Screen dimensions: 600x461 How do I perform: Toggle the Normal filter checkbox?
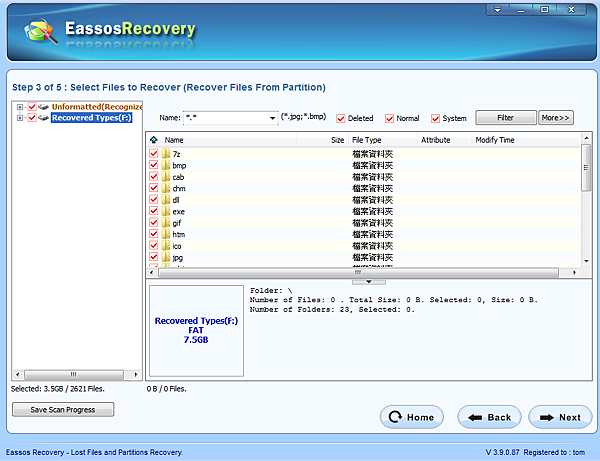[x=389, y=119]
